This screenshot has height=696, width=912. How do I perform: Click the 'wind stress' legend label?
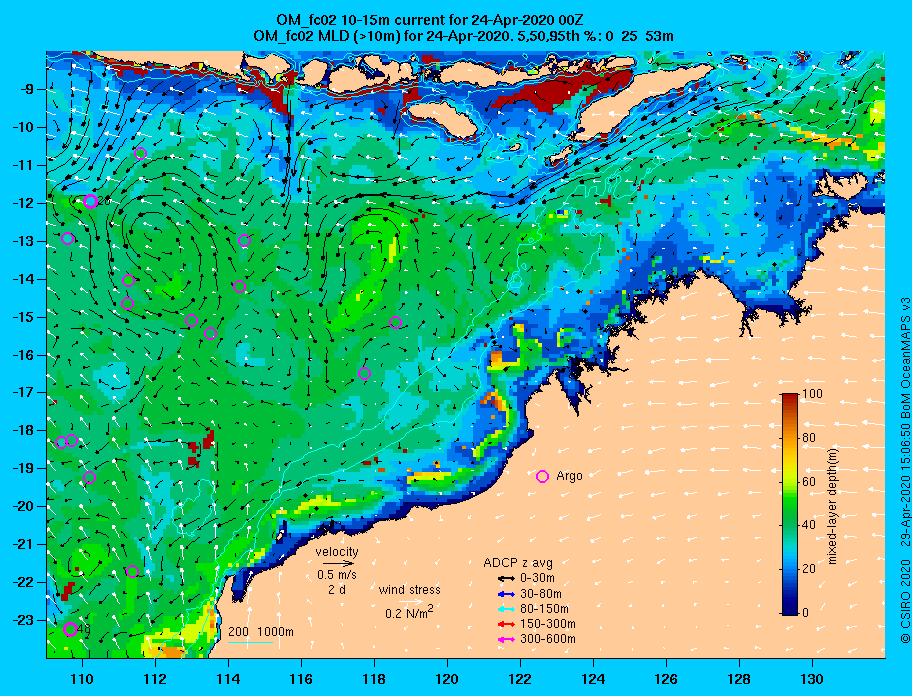[409, 590]
